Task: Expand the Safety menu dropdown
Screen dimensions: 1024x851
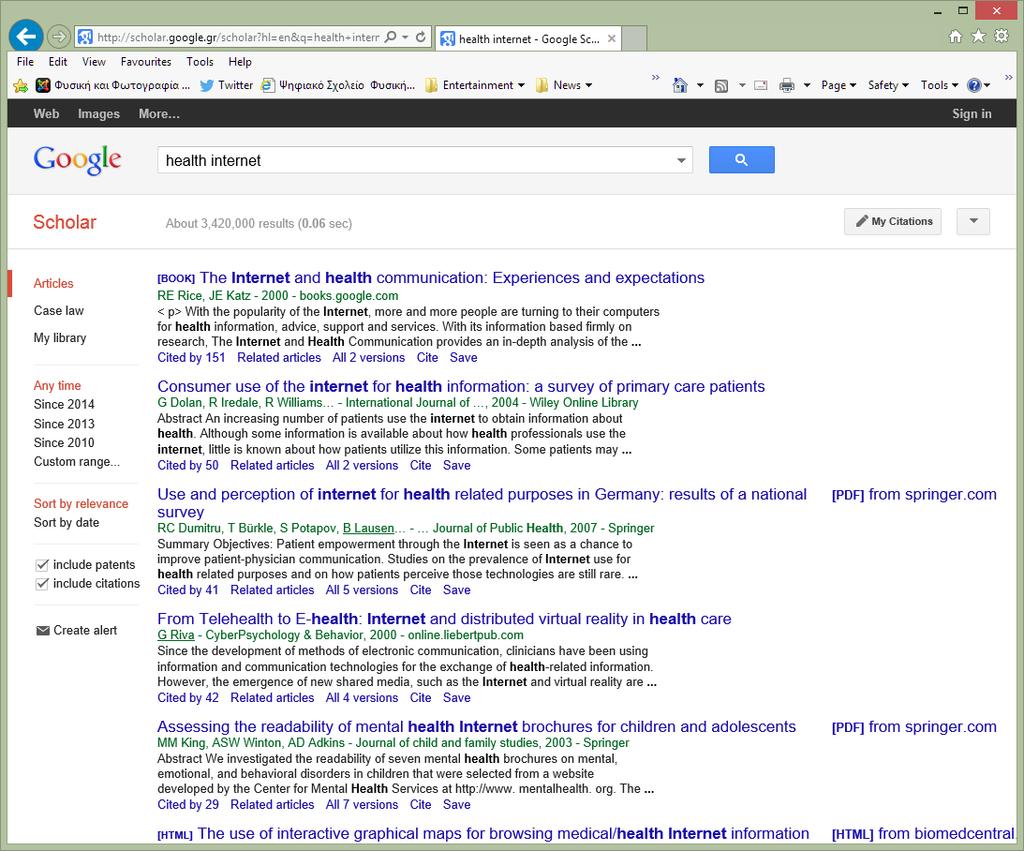Action: 888,86
